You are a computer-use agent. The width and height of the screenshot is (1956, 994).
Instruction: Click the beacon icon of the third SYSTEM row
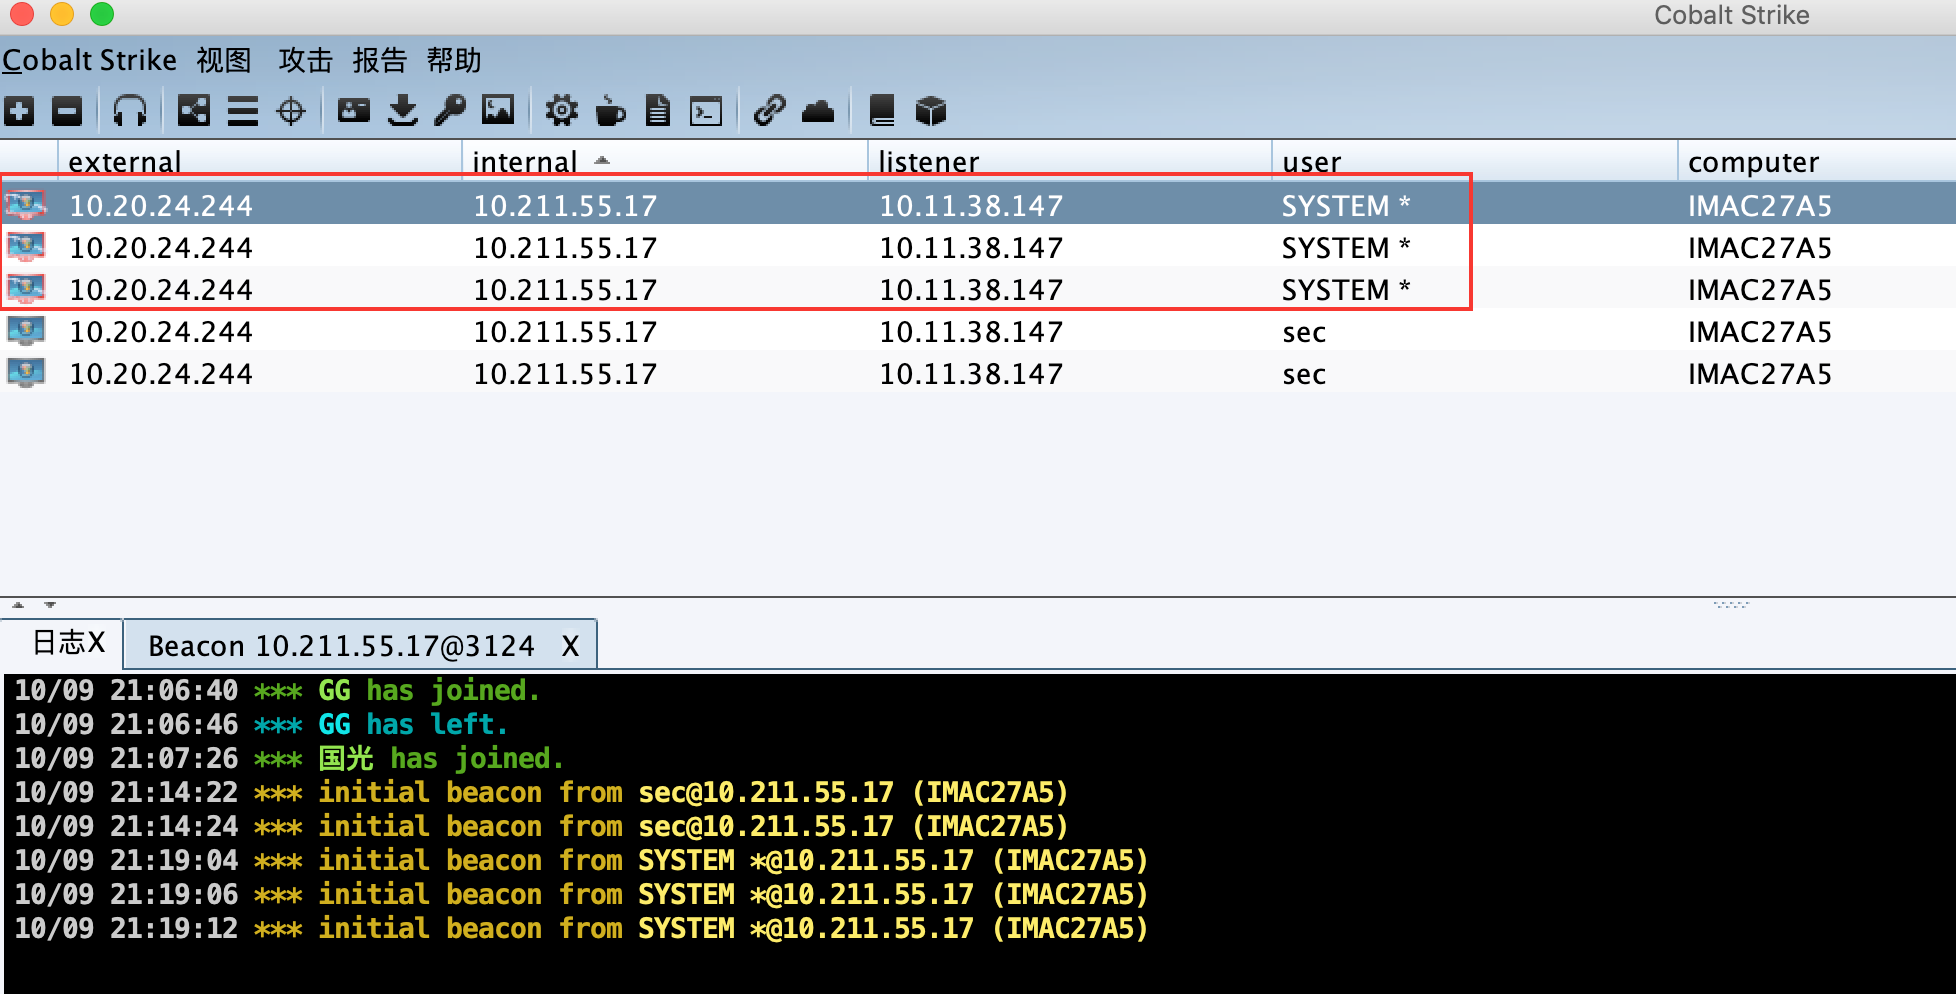[26, 289]
